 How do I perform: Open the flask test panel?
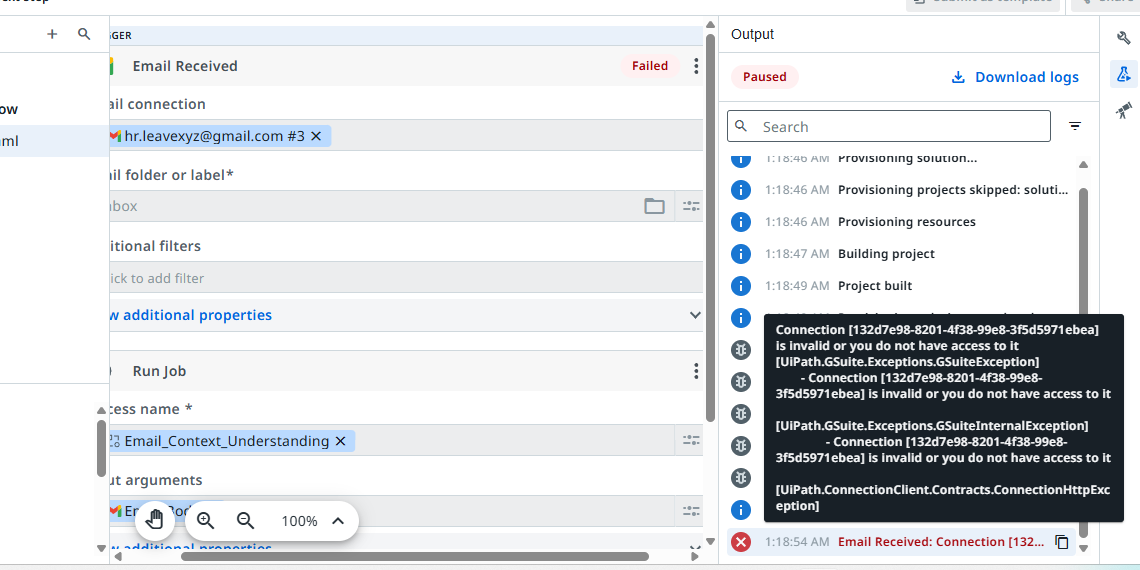tap(1124, 74)
